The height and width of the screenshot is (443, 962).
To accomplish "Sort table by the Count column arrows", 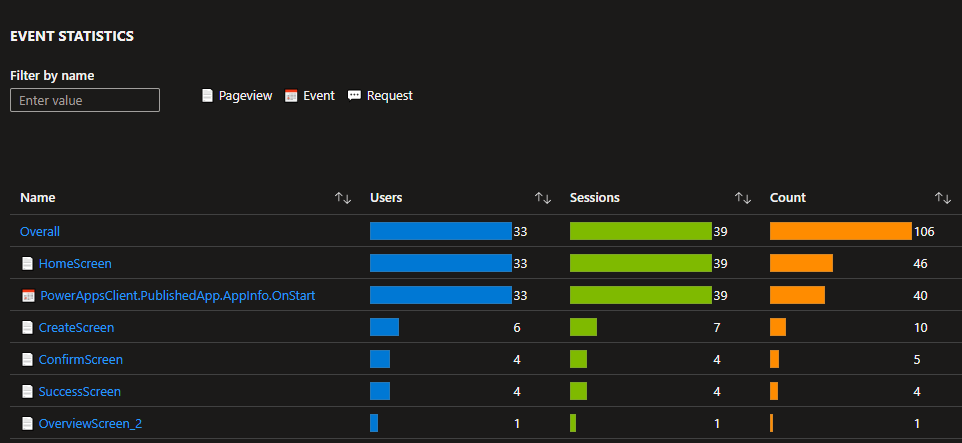I will click(942, 198).
